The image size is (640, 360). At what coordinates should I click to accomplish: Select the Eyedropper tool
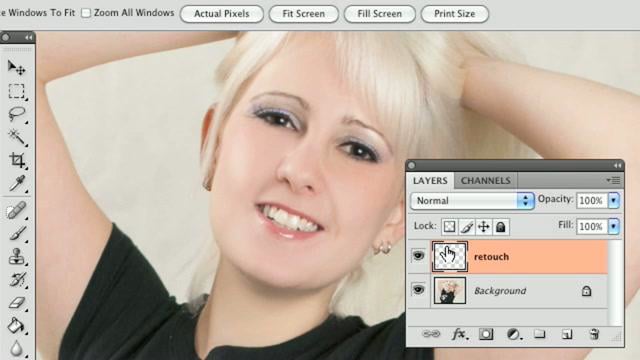click(16, 183)
